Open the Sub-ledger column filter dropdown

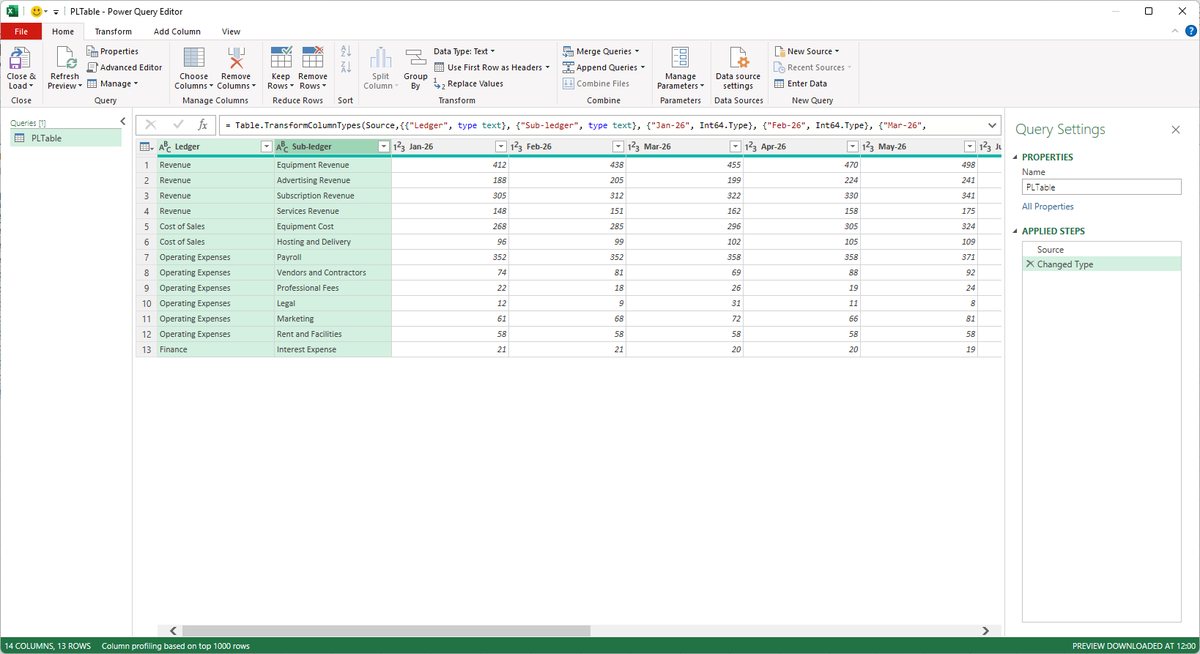coord(383,147)
